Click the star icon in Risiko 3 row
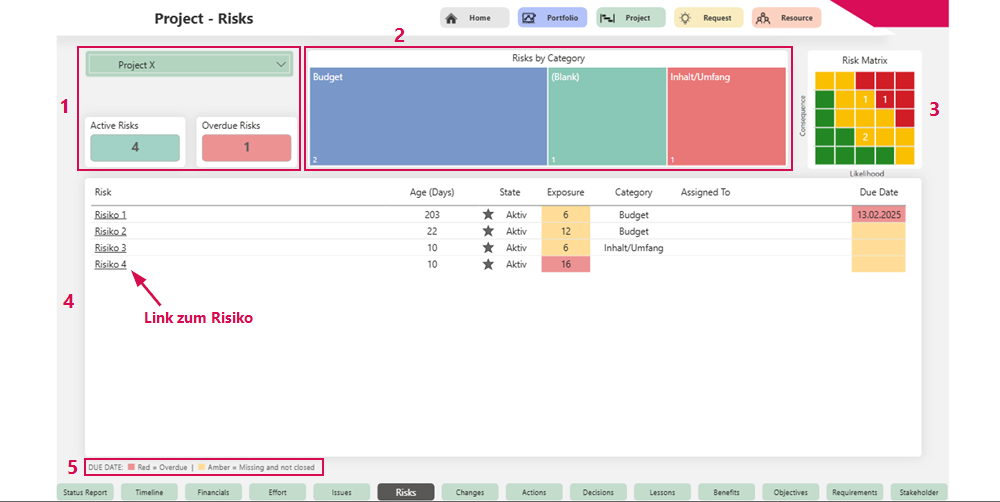This screenshot has width=1000, height=502. pos(488,248)
